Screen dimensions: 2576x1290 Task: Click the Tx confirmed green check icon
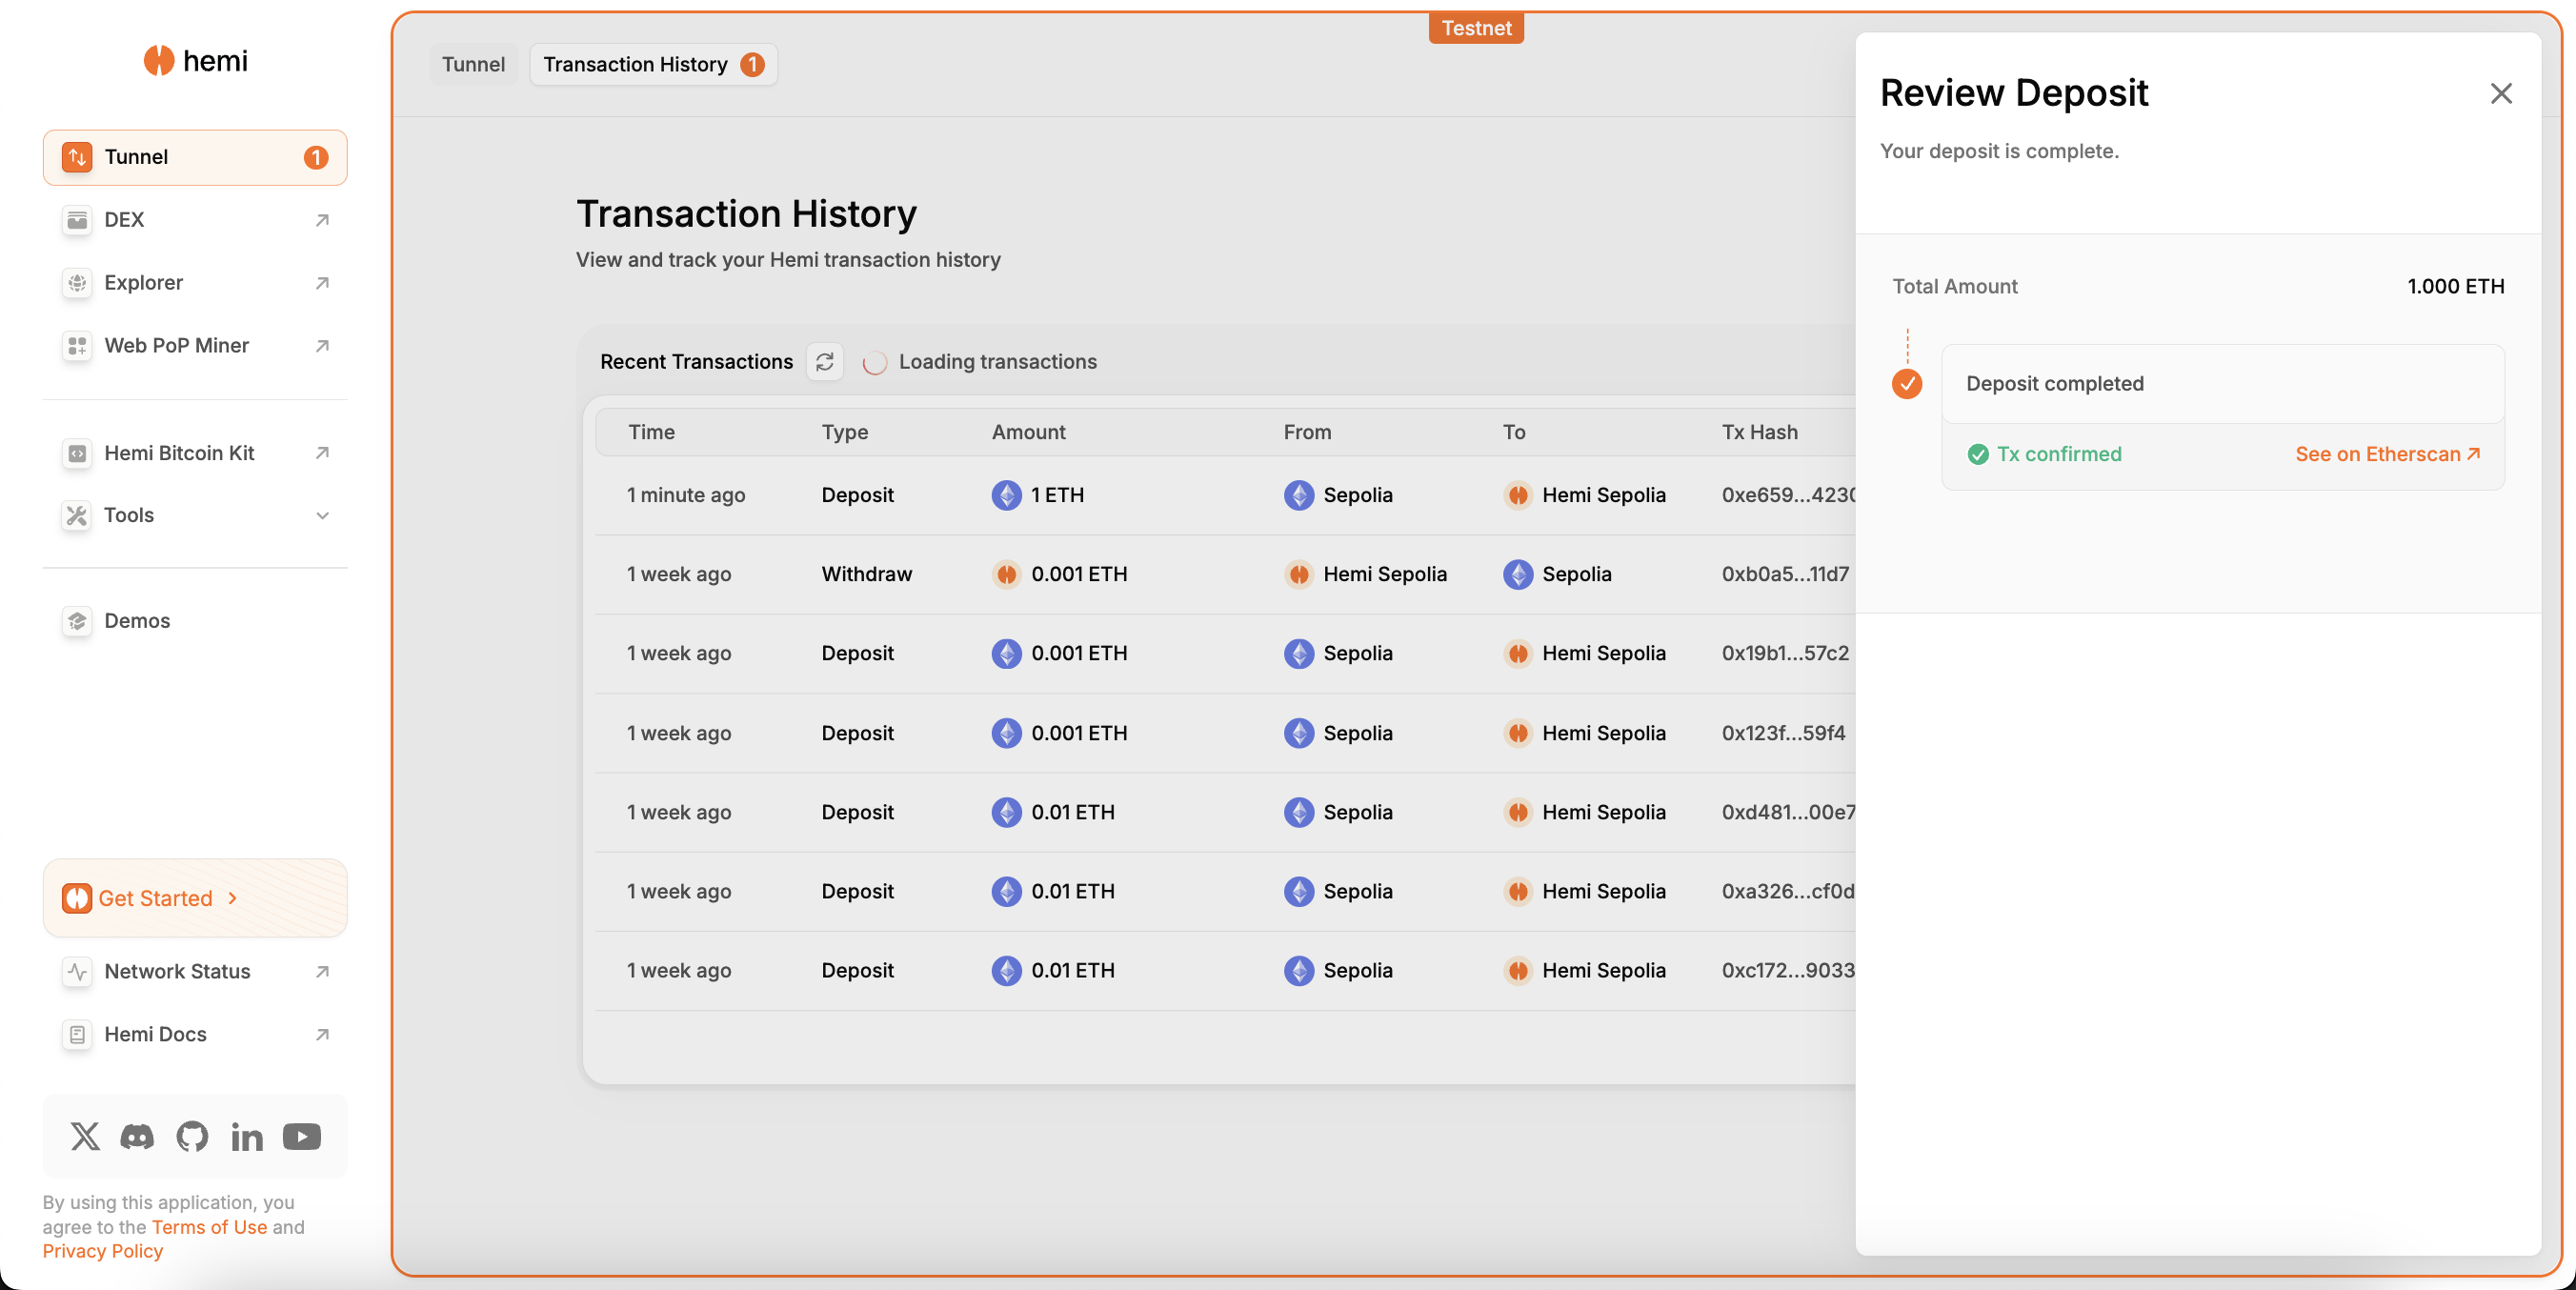click(1978, 454)
